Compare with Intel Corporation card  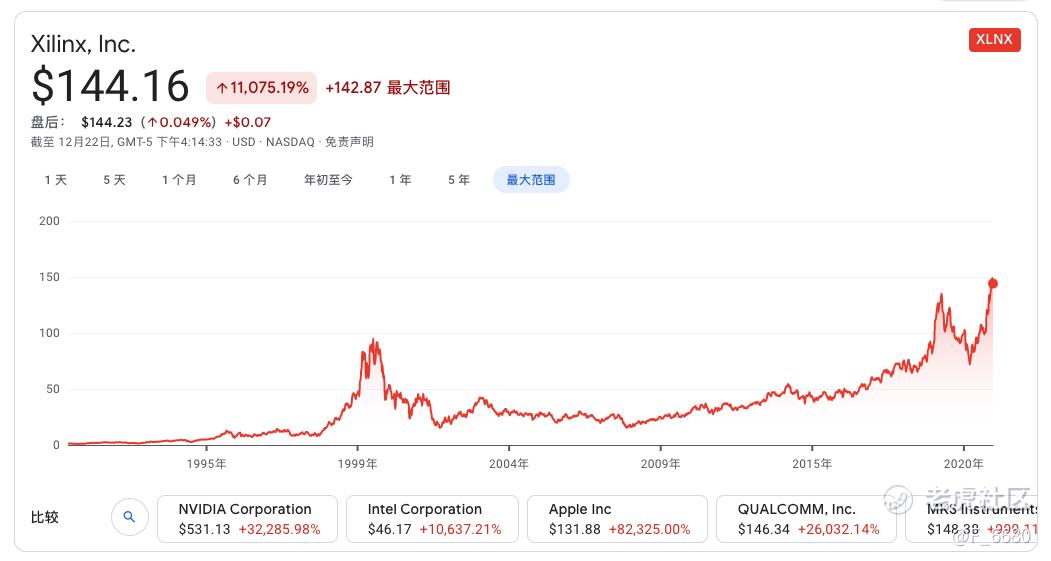coord(432,519)
